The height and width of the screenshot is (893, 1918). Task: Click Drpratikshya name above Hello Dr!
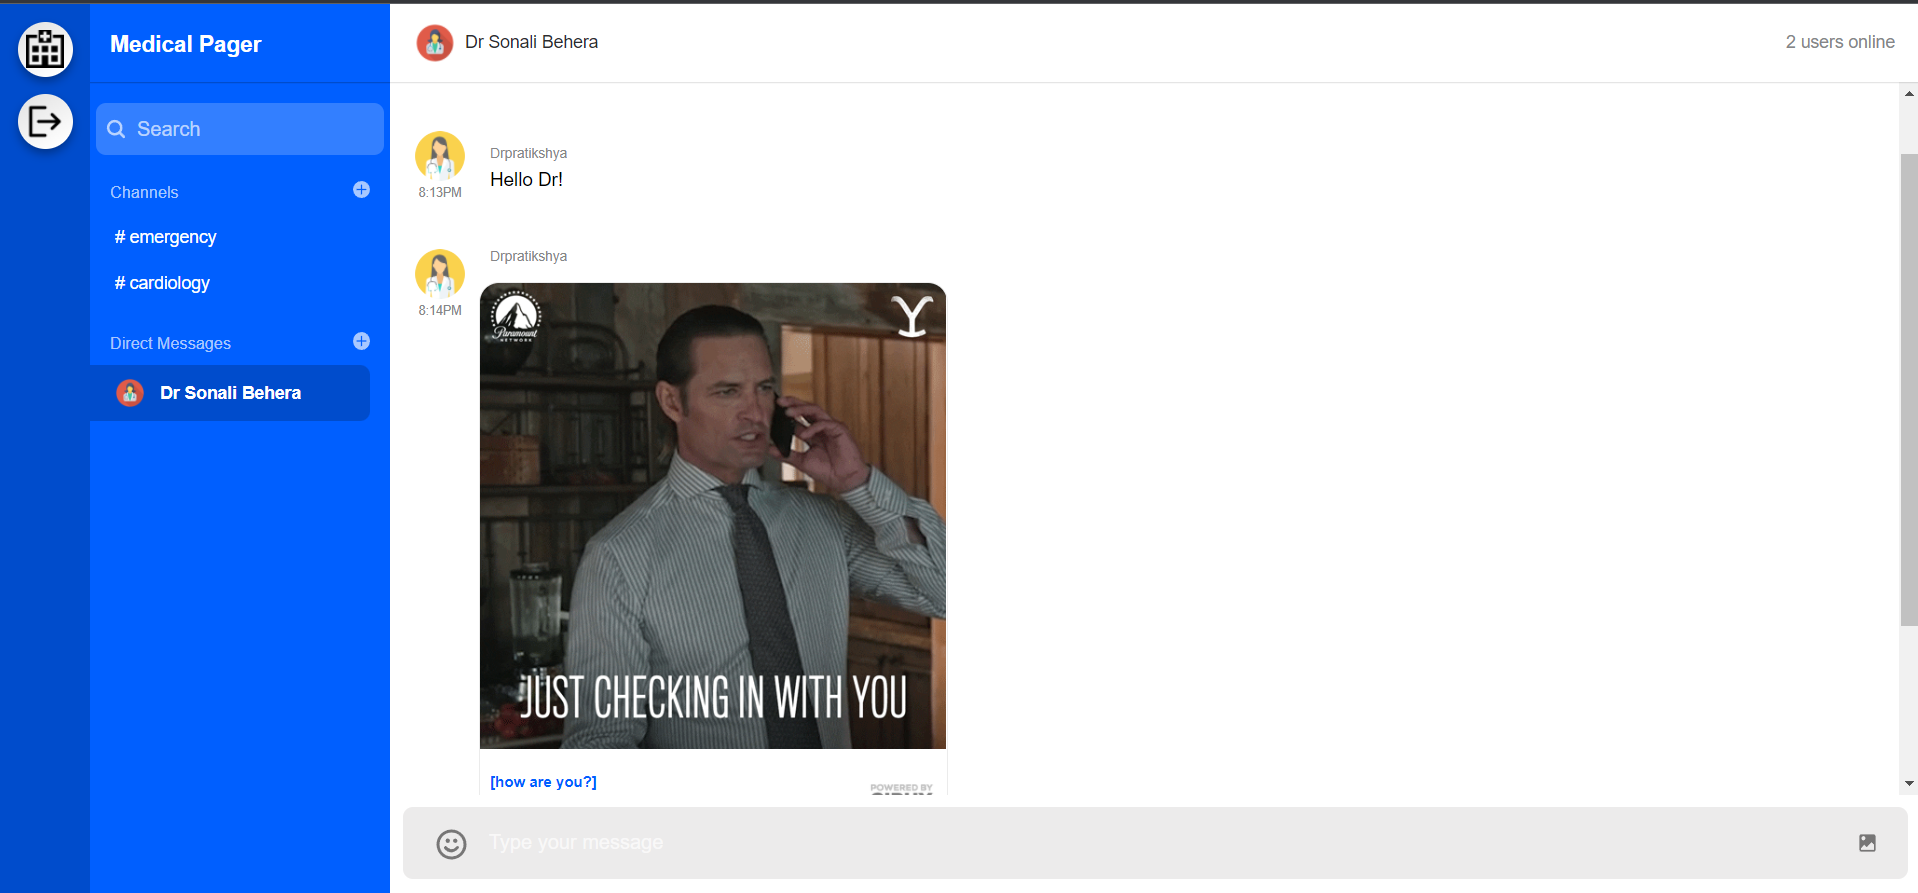528,153
